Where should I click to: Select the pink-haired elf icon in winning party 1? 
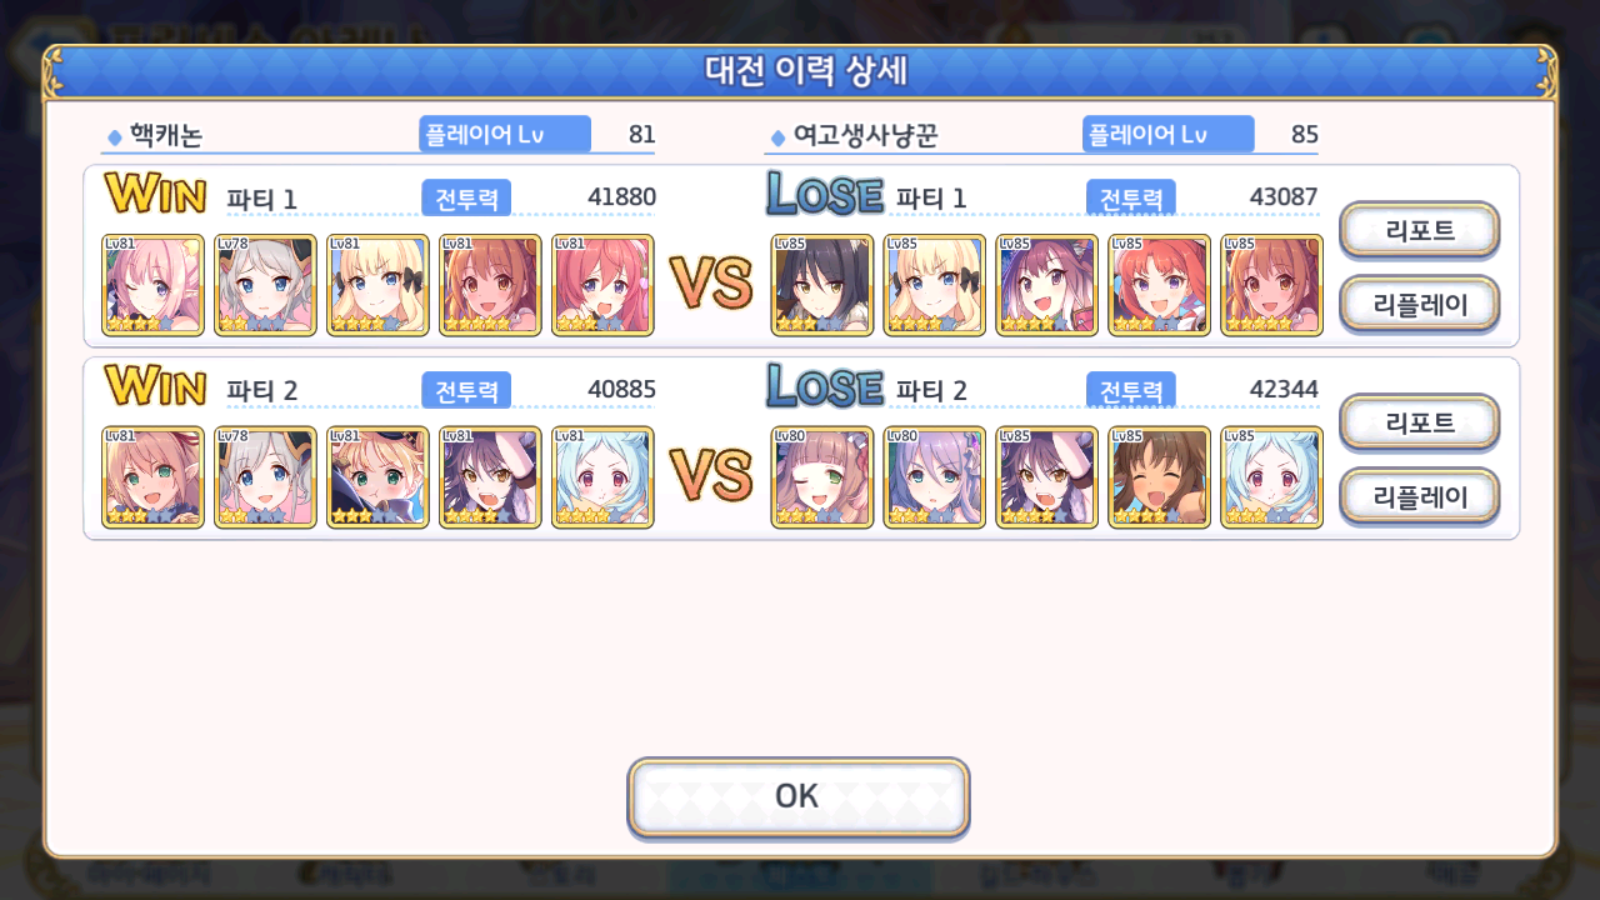coord(153,285)
